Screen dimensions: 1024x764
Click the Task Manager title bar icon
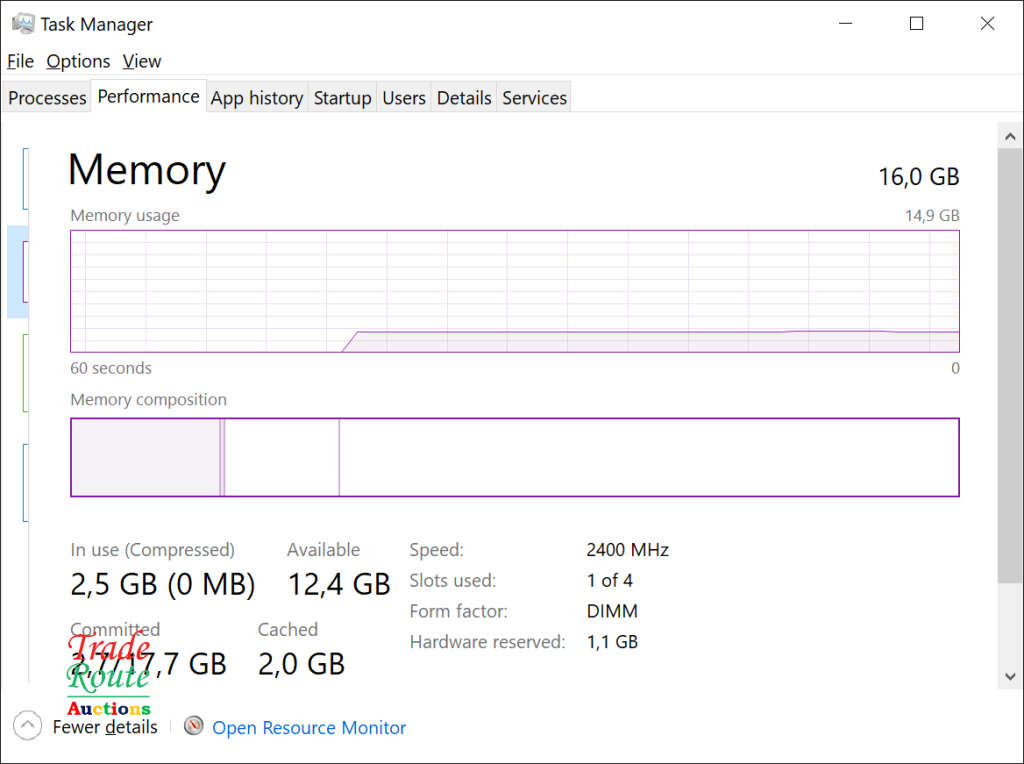[x=23, y=23]
